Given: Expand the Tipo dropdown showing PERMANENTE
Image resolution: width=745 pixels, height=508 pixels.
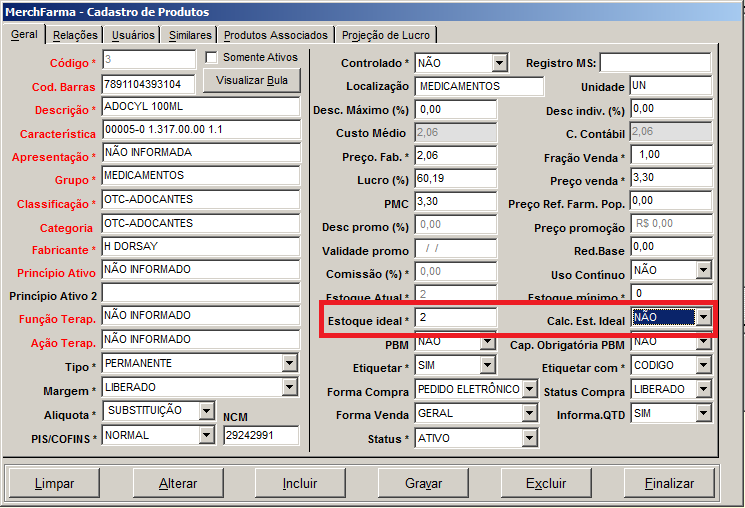Looking at the screenshot, I should (290, 363).
